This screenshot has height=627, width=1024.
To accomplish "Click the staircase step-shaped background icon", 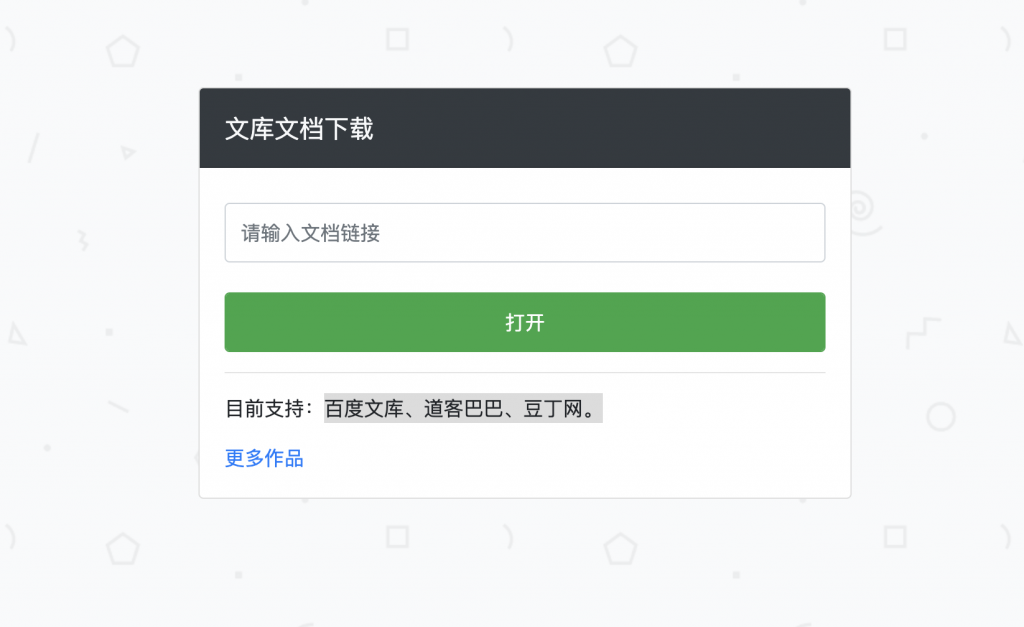I will coord(923,334).
